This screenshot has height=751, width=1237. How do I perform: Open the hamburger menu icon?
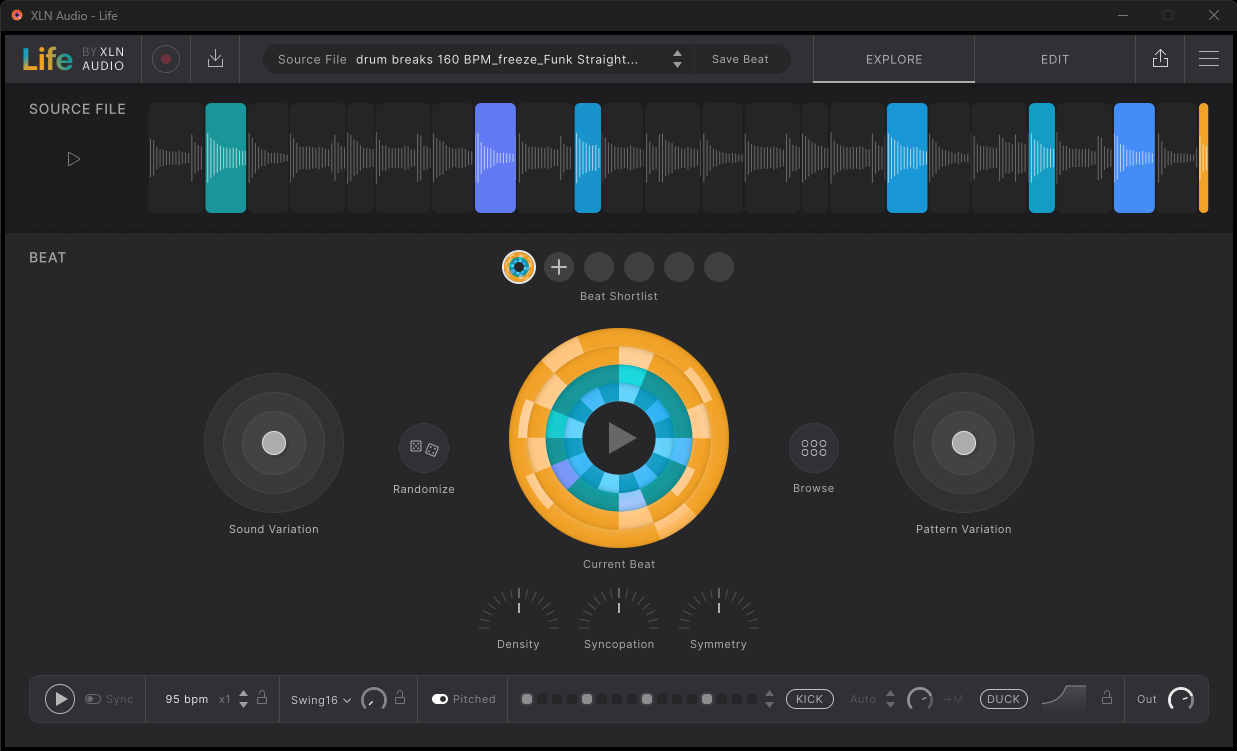[1209, 58]
